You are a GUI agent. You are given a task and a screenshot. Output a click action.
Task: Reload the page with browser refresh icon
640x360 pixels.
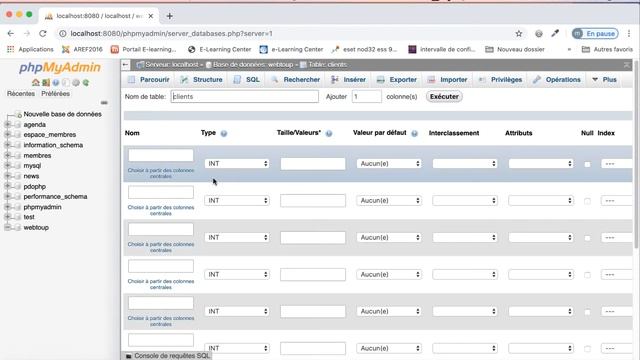43,33
